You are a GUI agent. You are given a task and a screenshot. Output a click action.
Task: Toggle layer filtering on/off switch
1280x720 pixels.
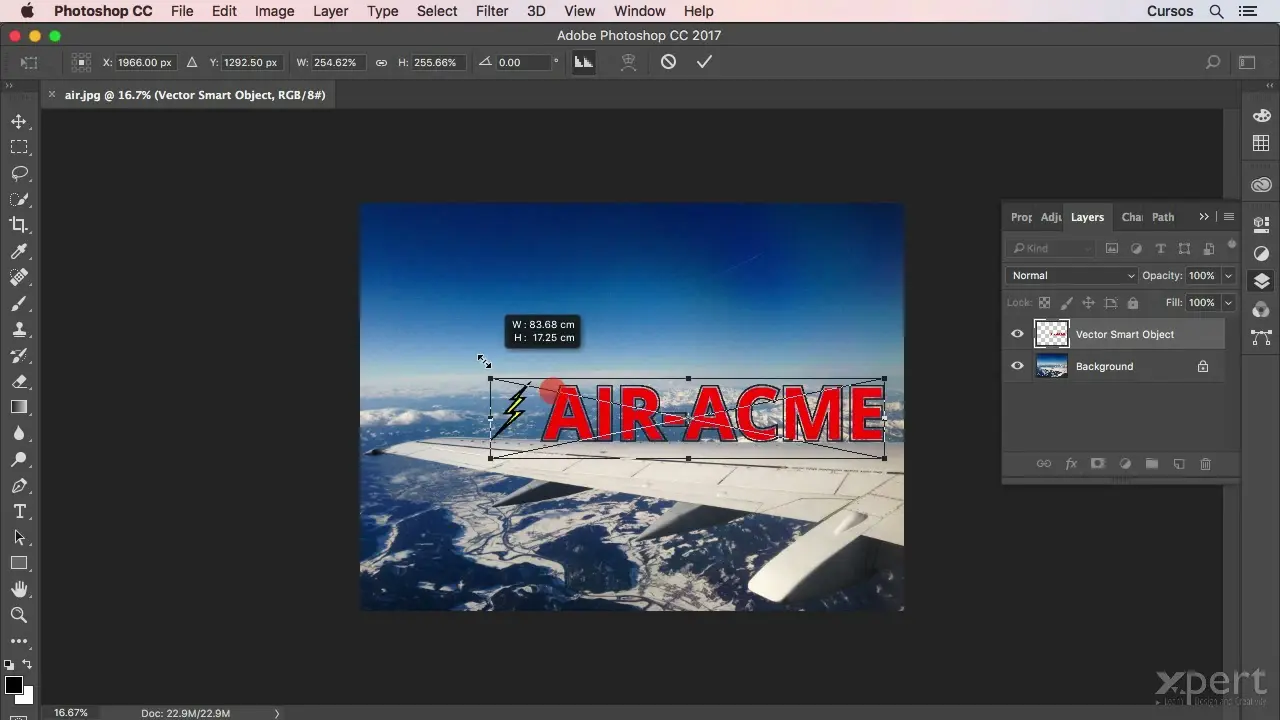click(x=1232, y=244)
